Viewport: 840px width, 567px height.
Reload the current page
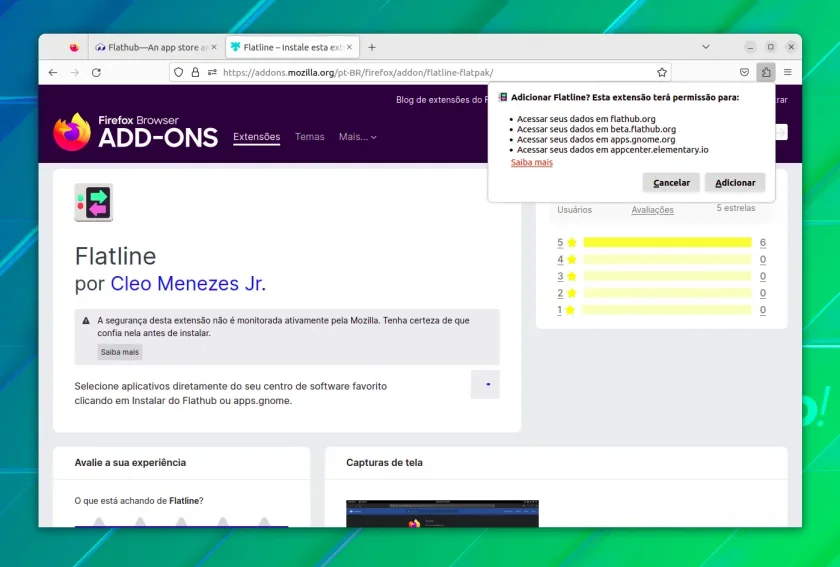[96, 72]
